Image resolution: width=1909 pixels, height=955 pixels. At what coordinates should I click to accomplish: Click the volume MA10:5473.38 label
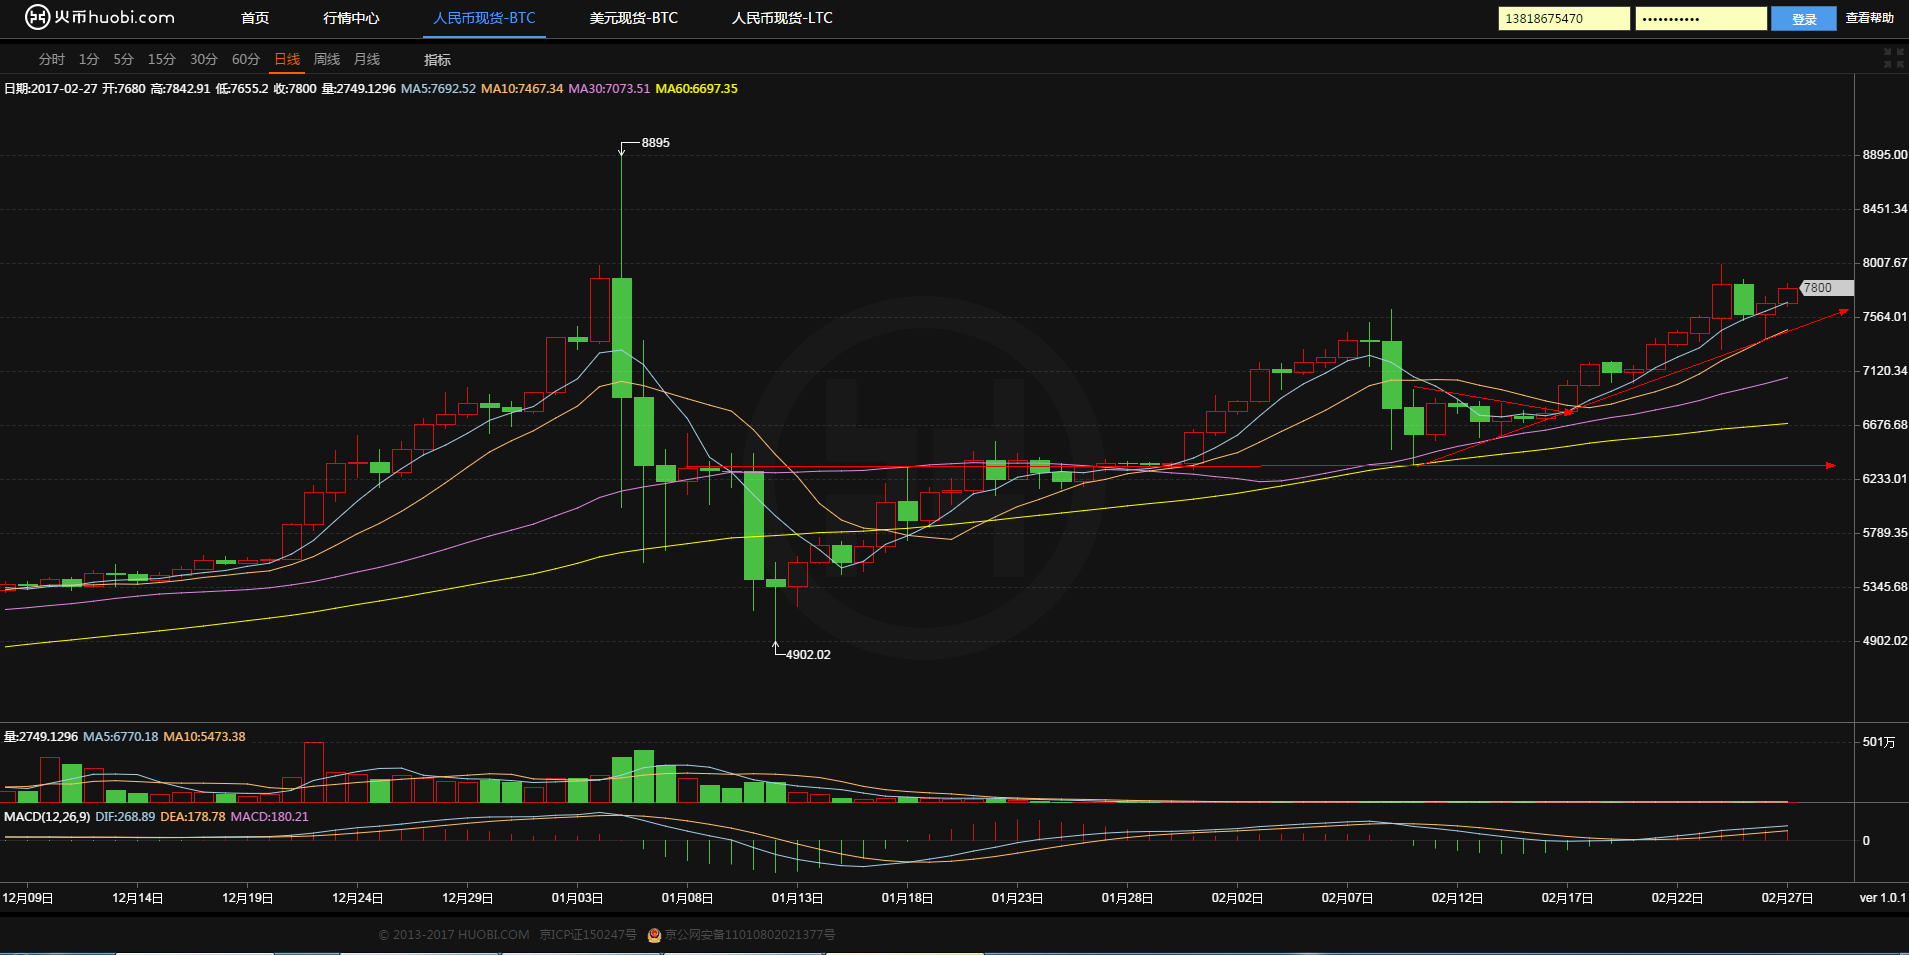click(204, 737)
